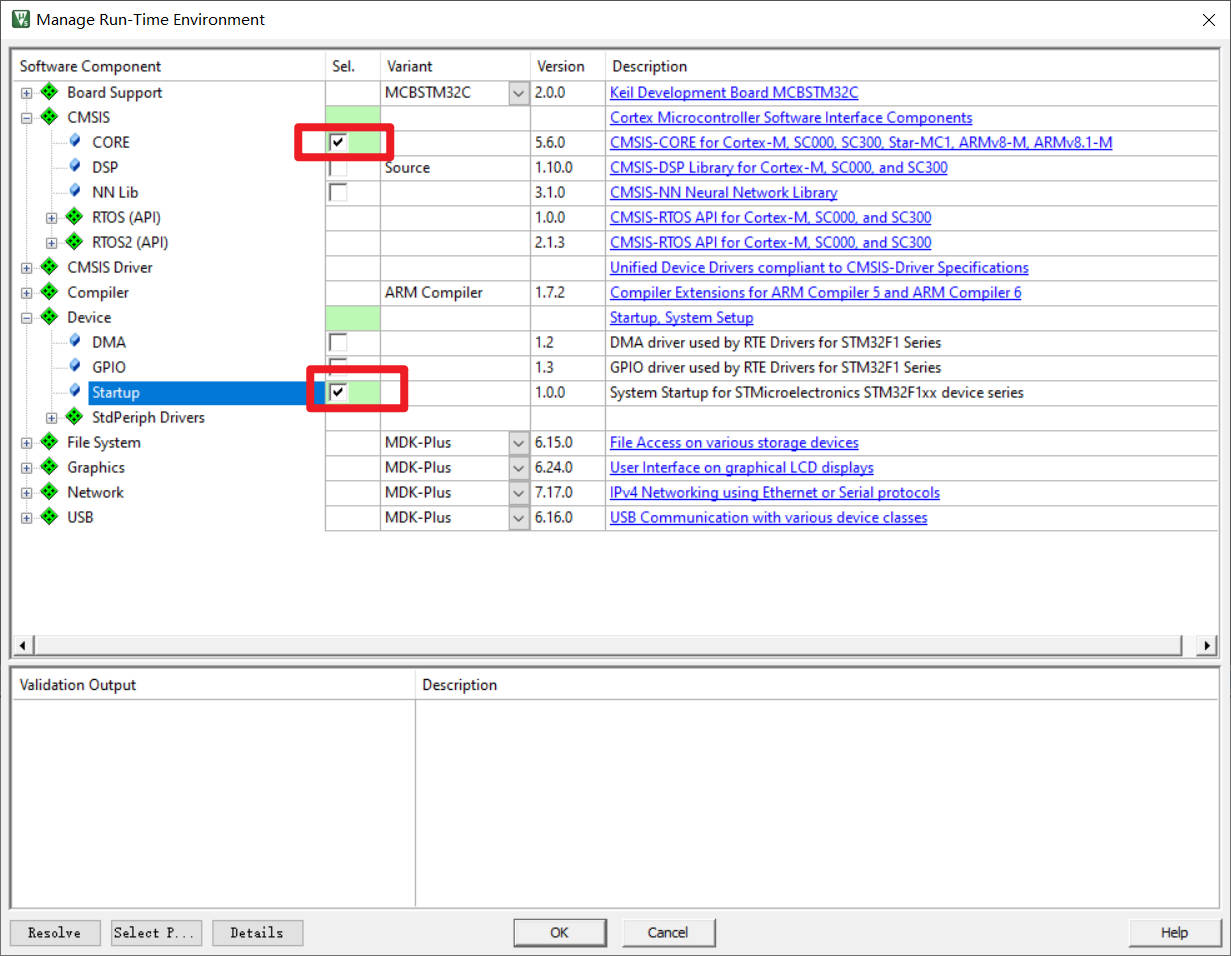1231x956 pixels.
Task: Open the USB MDK-Plus variant dropdown
Action: (x=519, y=518)
